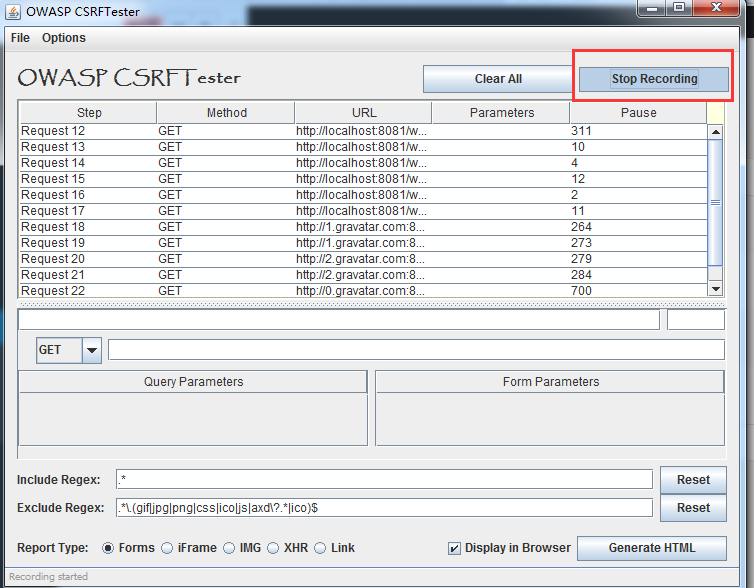The image size is (754, 588).
Task: Click the table scrollbar down arrow
Action: coord(716,289)
